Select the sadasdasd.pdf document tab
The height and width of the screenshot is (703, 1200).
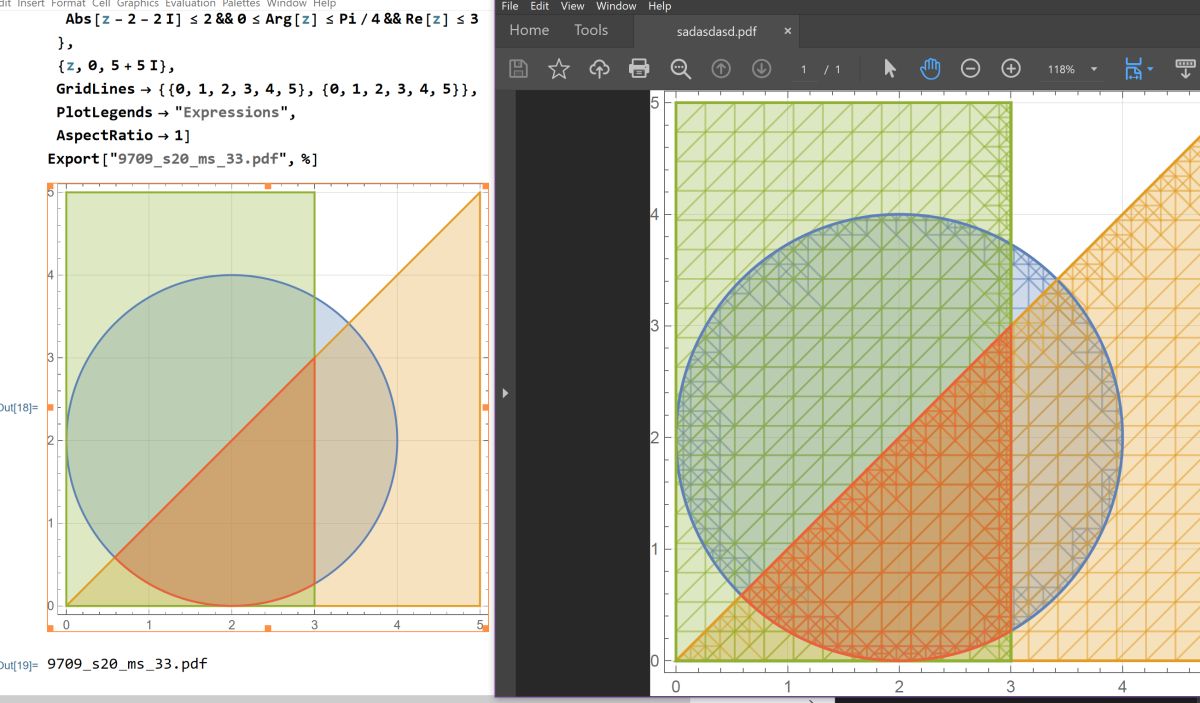pyautogui.click(x=716, y=31)
